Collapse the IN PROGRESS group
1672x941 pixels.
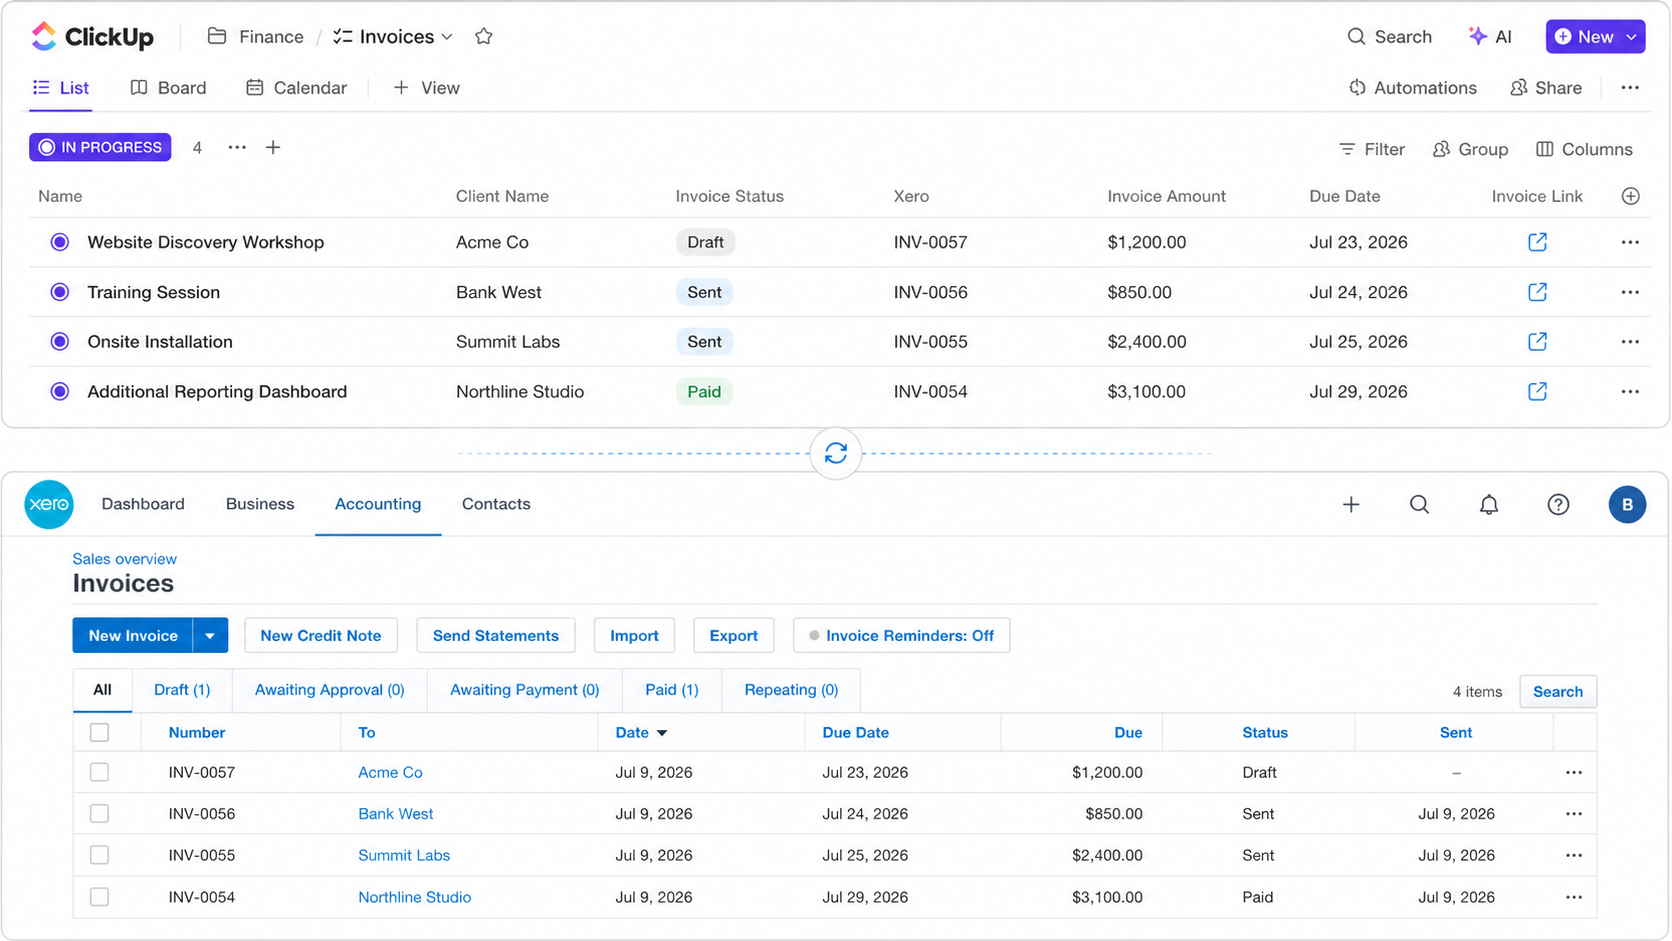[x=100, y=148]
